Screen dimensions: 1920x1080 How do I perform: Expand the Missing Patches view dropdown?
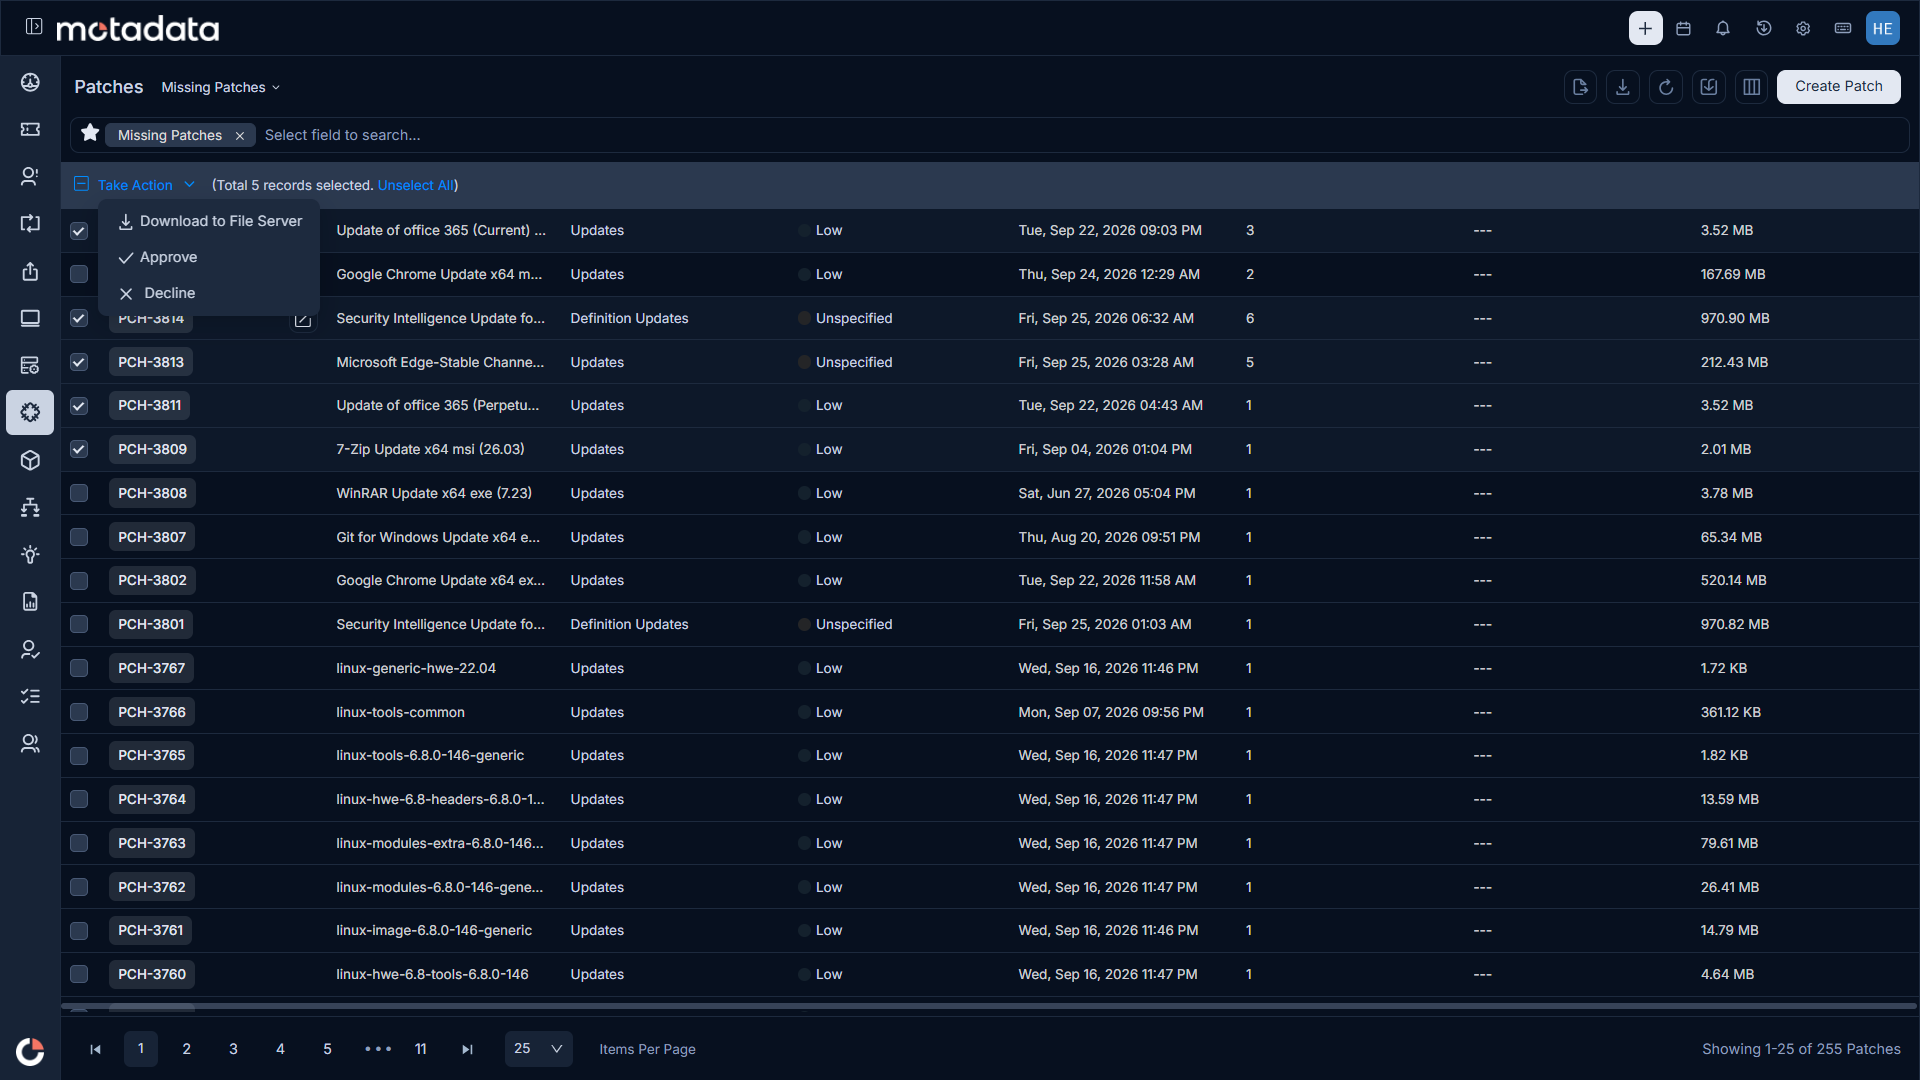(x=221, y=87)
